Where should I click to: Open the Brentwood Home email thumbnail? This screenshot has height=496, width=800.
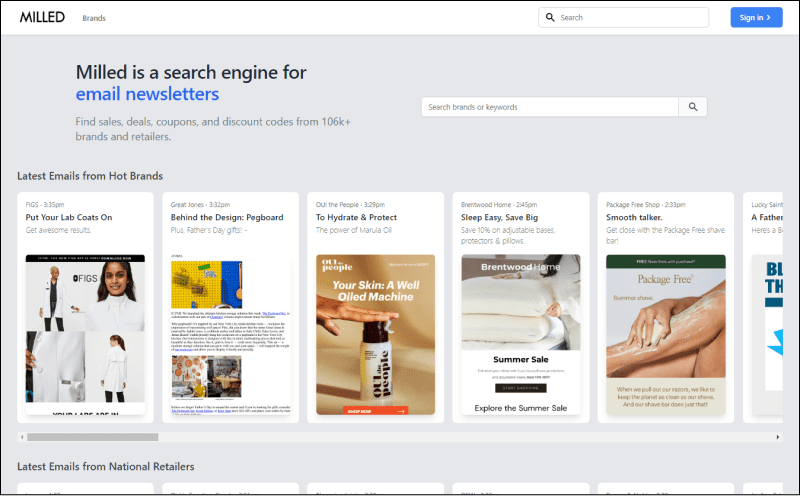tap(521, 334)
